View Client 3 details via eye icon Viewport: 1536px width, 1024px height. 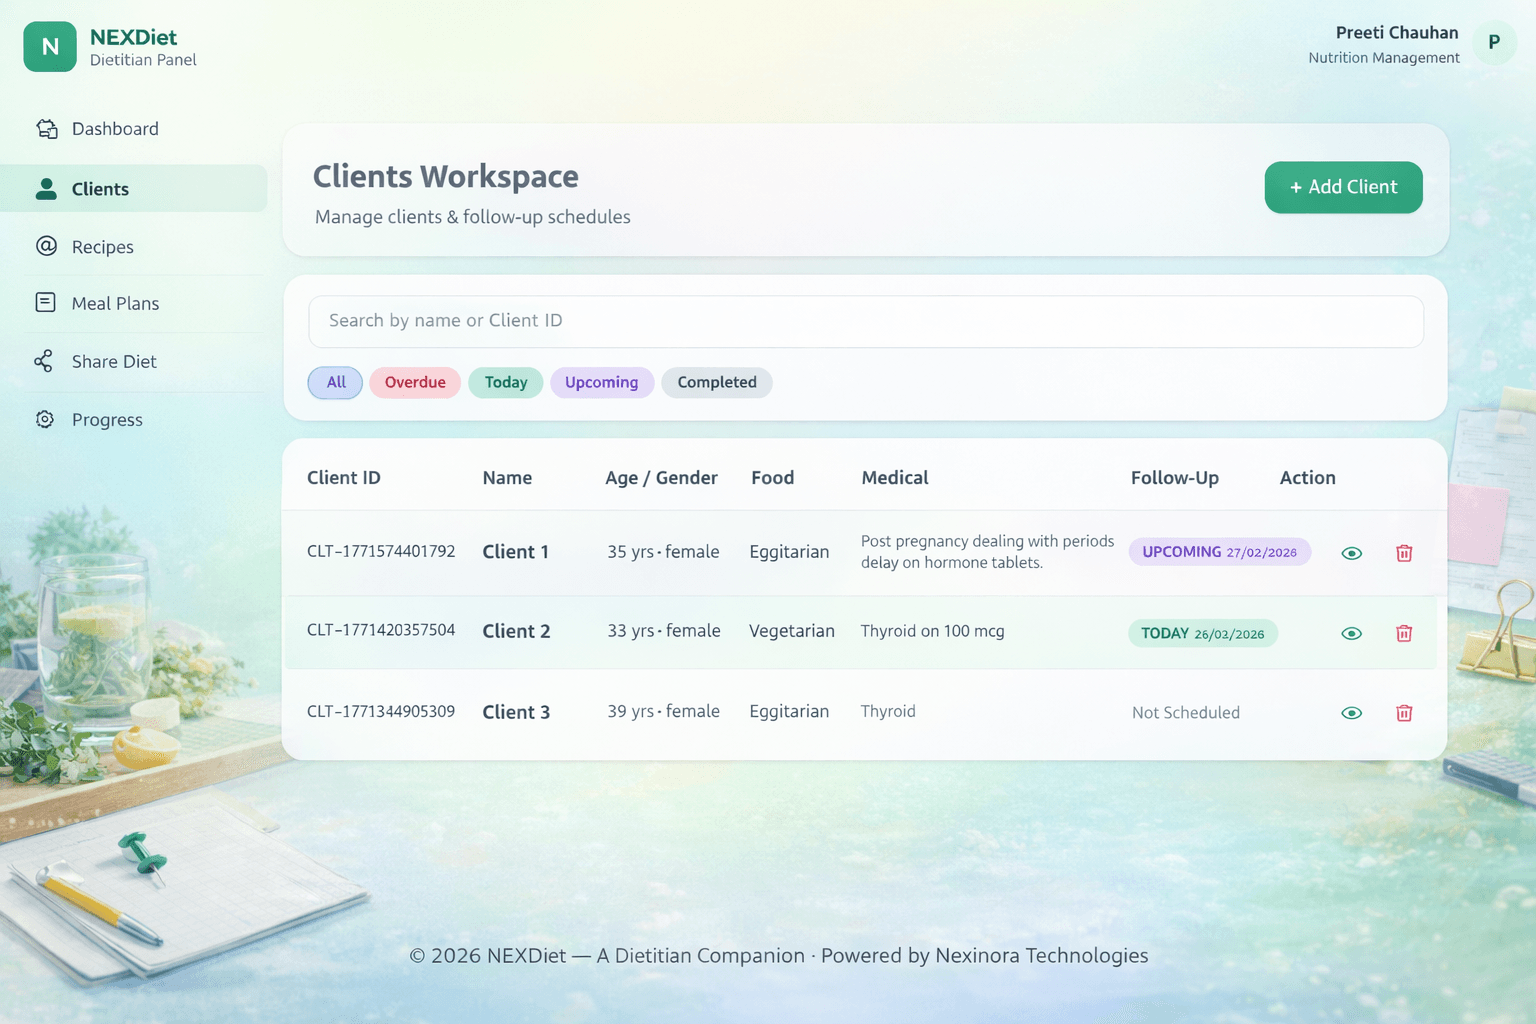(1351, 713)
